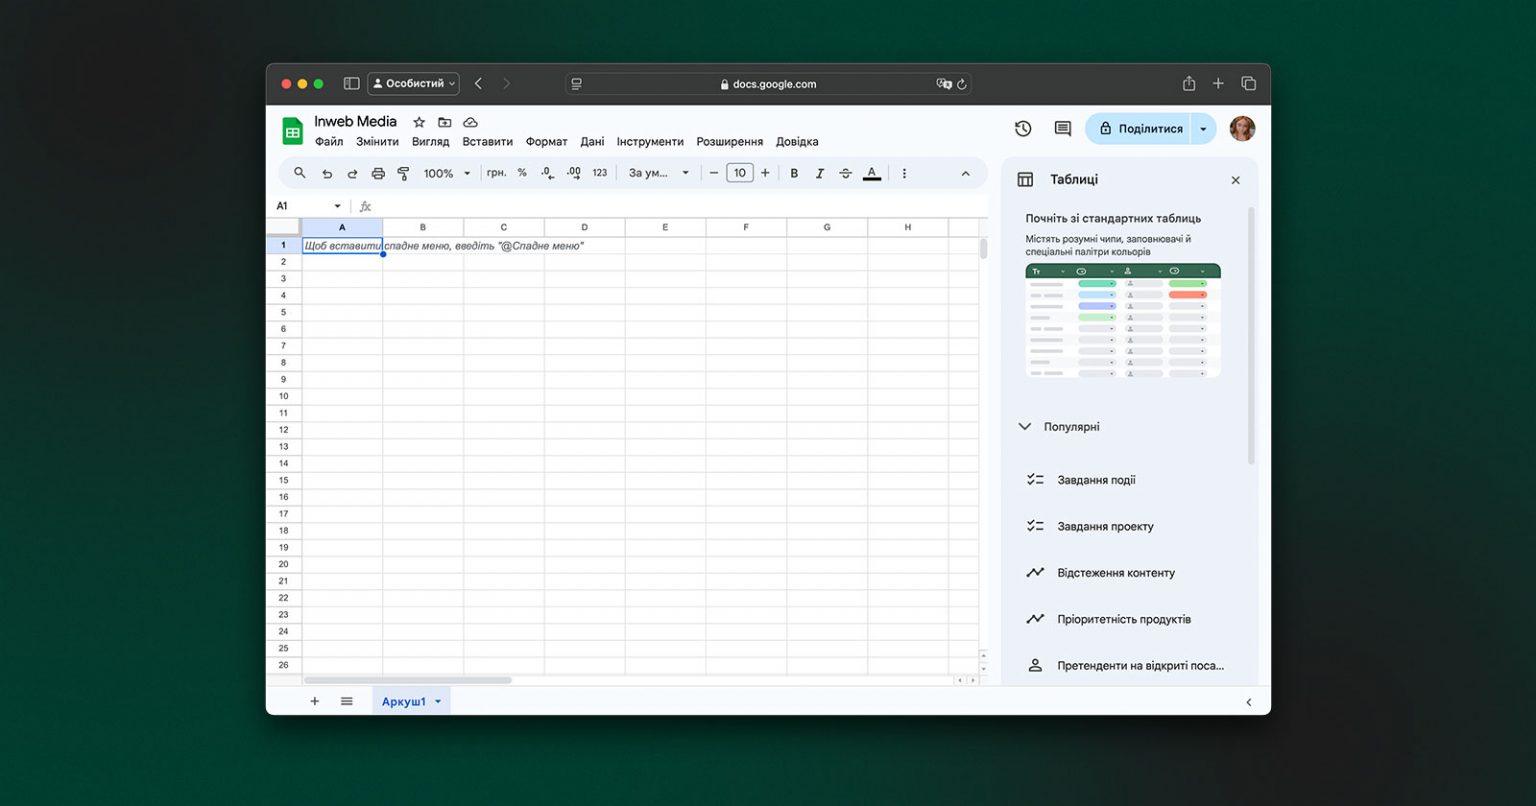Toggle bold formatting
Screen dimensions: 1536x806
(794, 173)
